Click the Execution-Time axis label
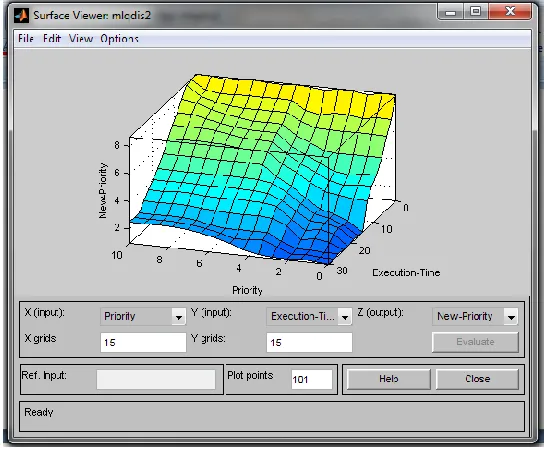The image size is (544, 450). 406,273
